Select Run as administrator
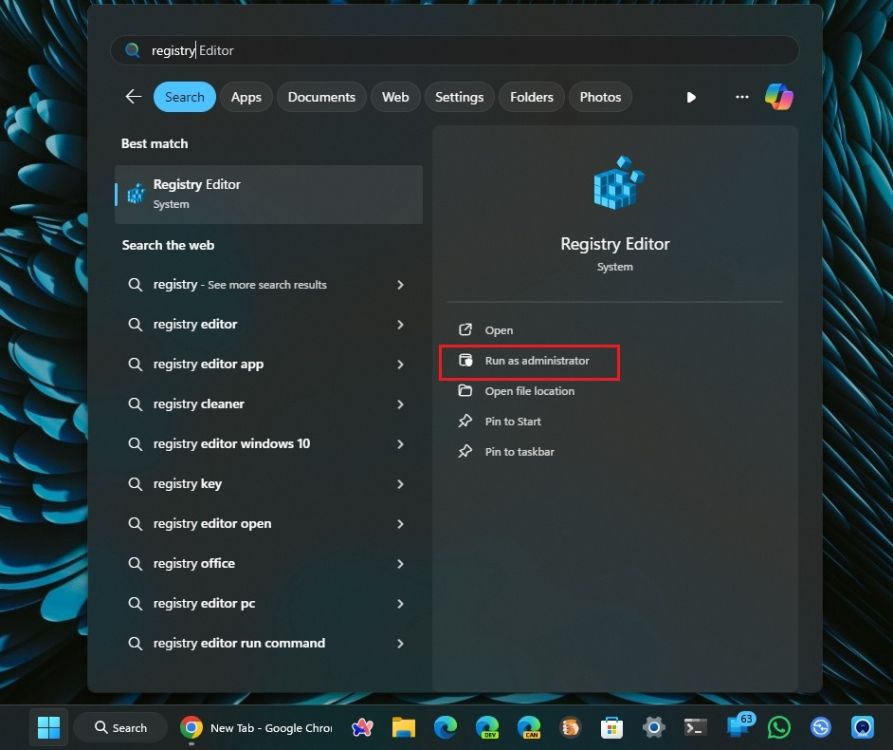Viewport: 893px width, 750px height. pos(528,360)
